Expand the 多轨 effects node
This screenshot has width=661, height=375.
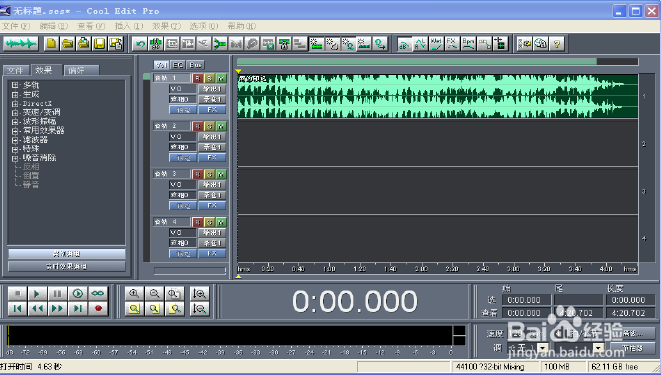coord(15,86)
